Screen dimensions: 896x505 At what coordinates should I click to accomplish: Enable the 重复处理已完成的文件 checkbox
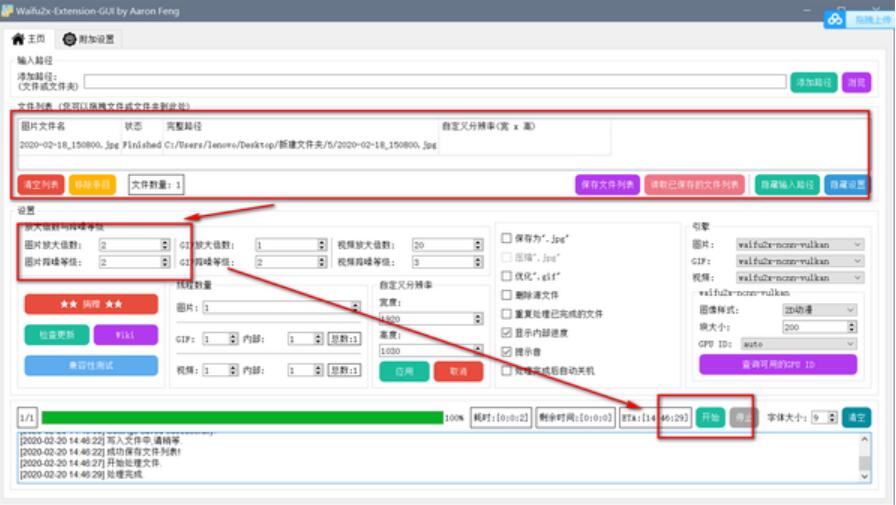click(506, 314)
